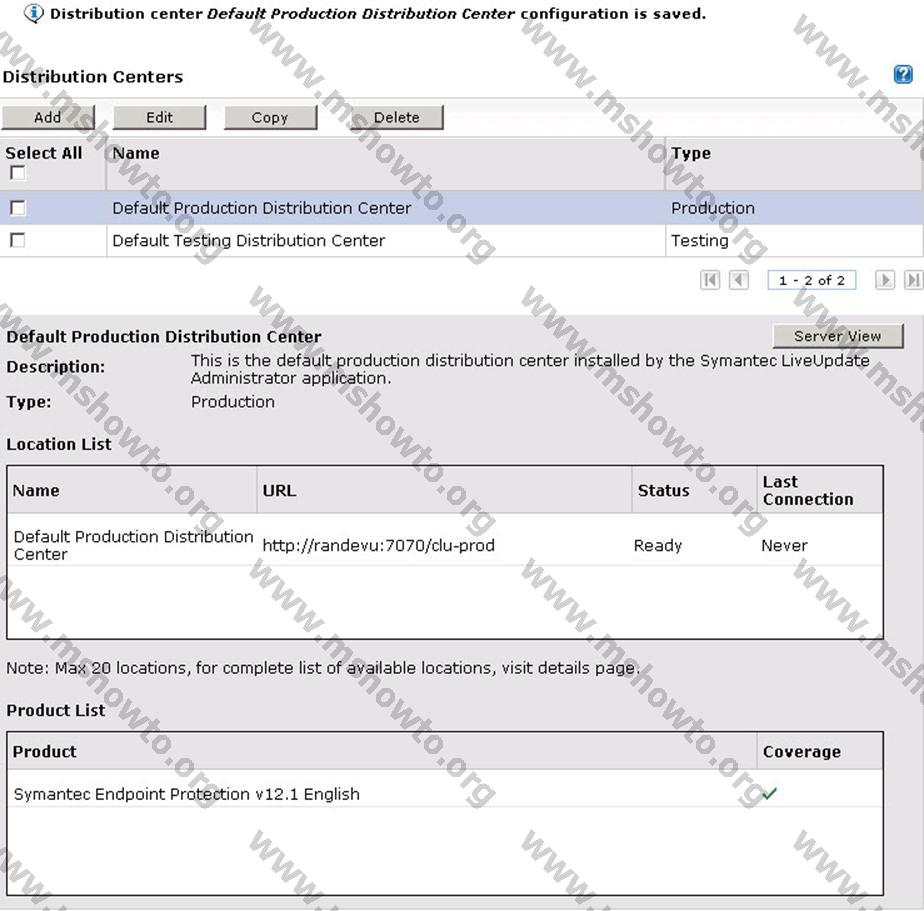Click 'Symantec Endpoint Protection v12.1 English' product

click(x=186, y=794)
